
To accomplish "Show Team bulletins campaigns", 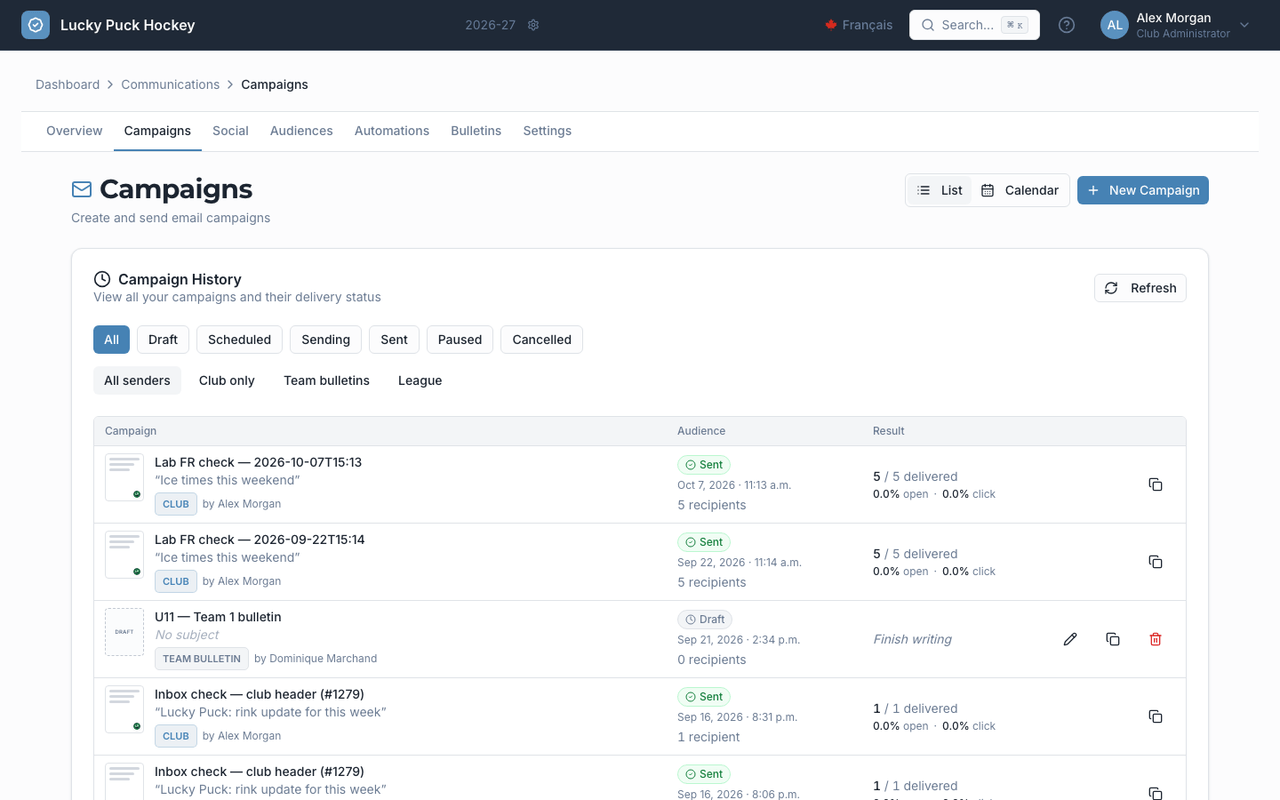I will [x=327, y=380].
